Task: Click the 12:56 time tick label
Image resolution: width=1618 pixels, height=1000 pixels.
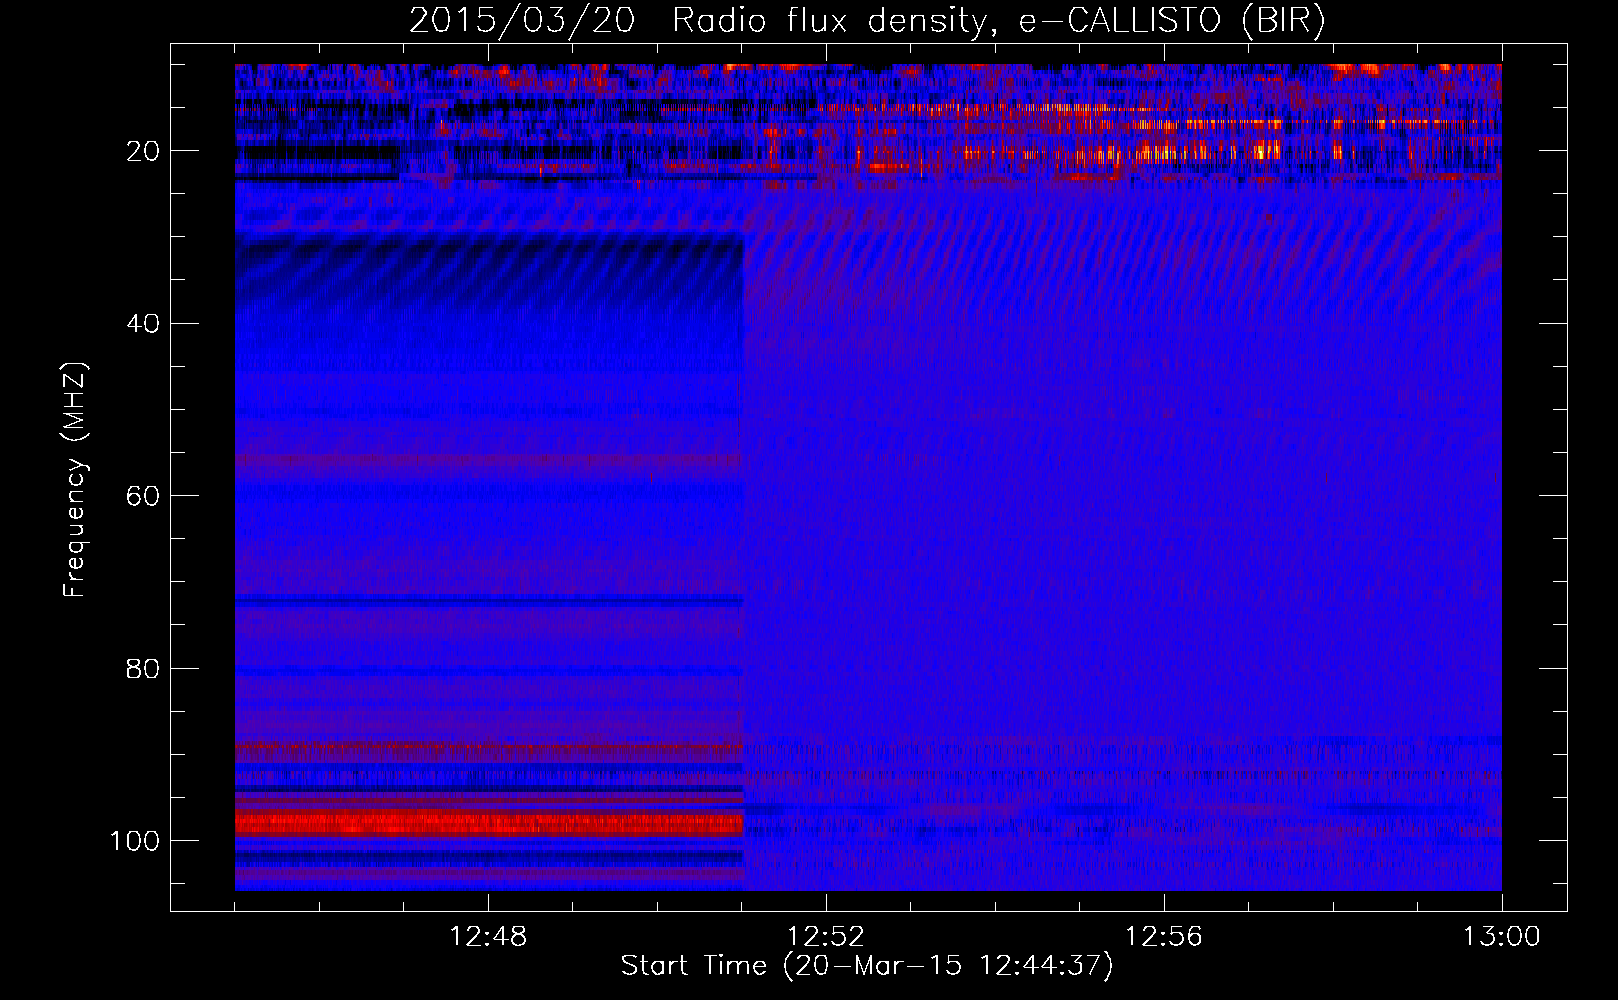Action: tap(1163, 937)
